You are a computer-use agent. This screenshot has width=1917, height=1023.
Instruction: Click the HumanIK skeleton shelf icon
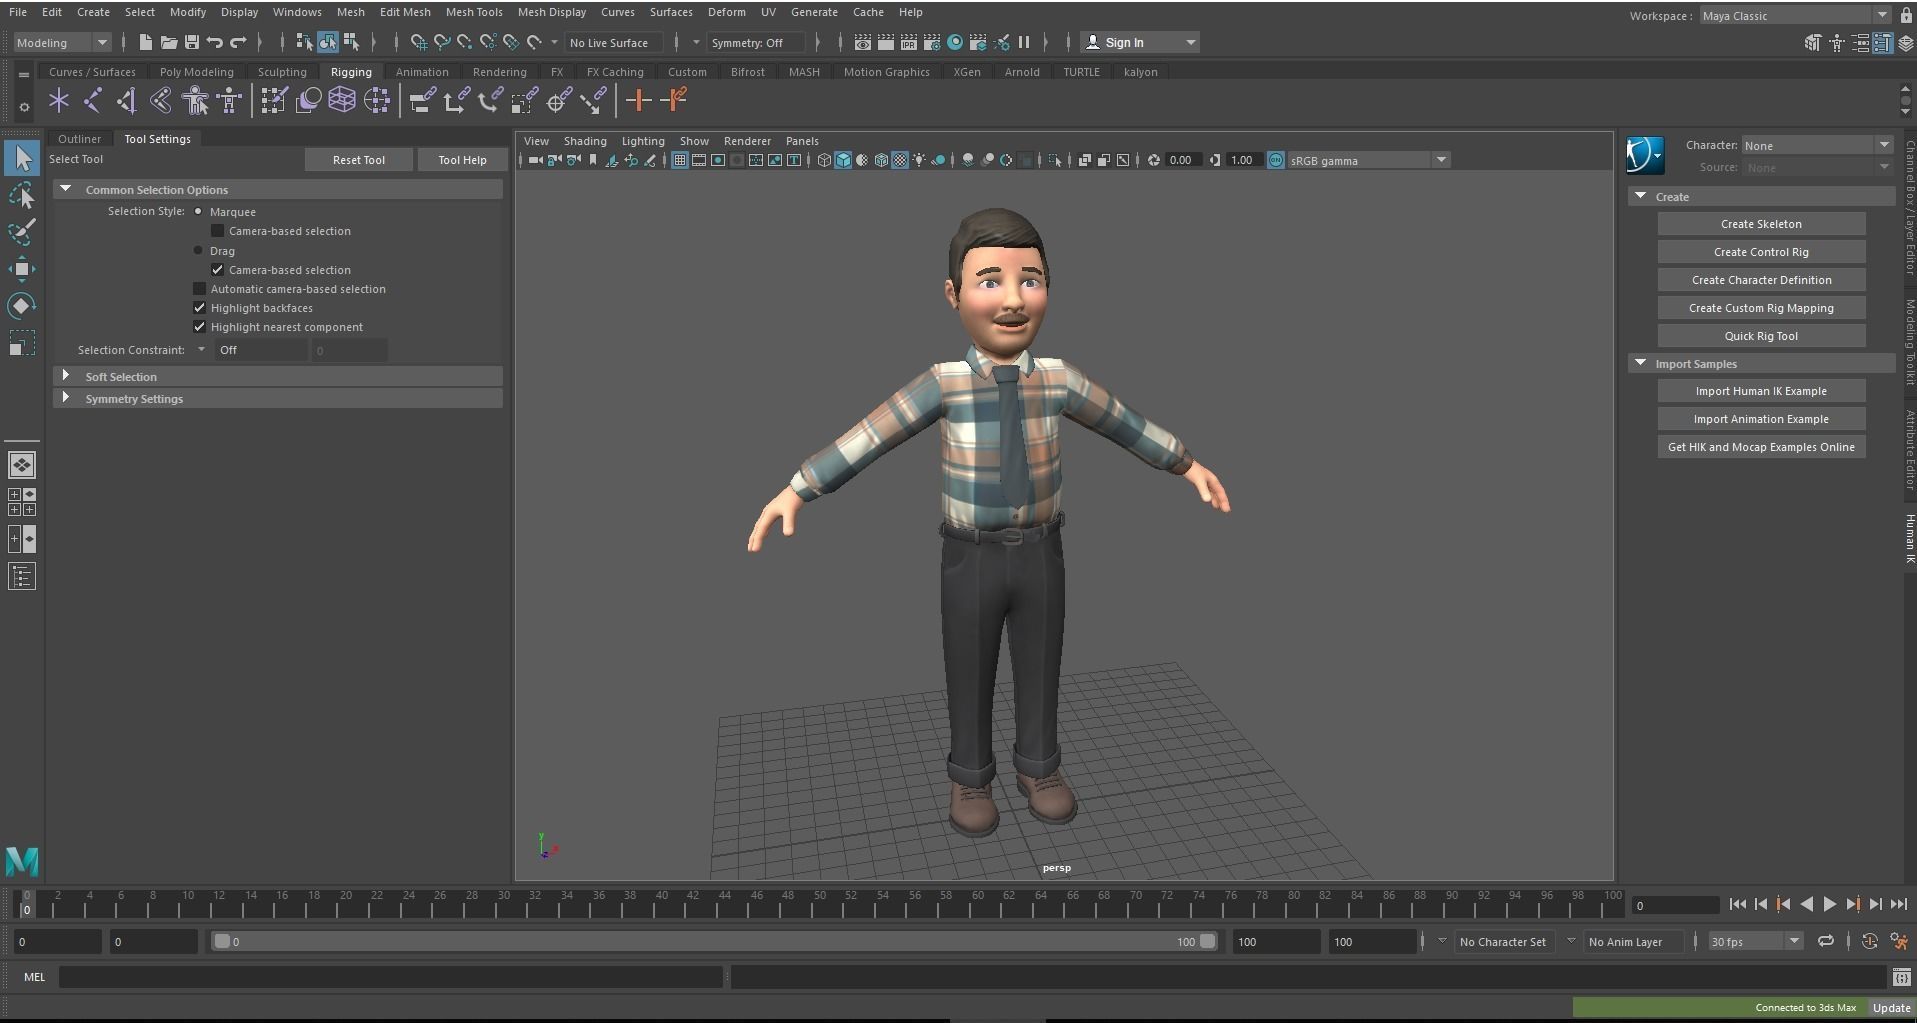coord(229,100)
